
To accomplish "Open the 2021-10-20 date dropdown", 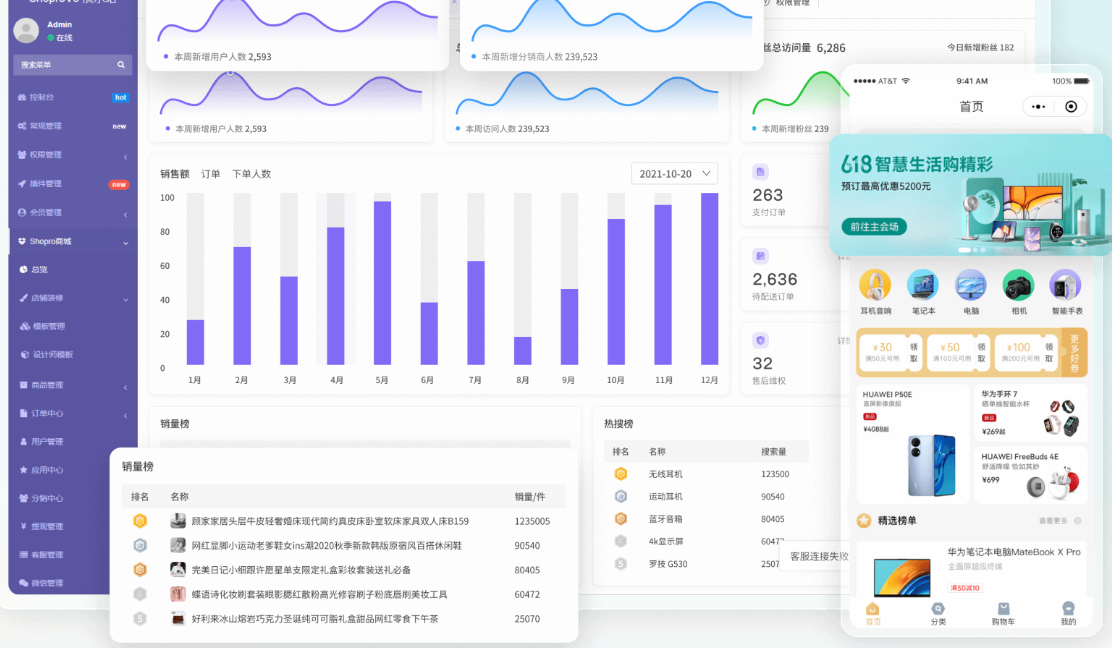I will (674, 173).
